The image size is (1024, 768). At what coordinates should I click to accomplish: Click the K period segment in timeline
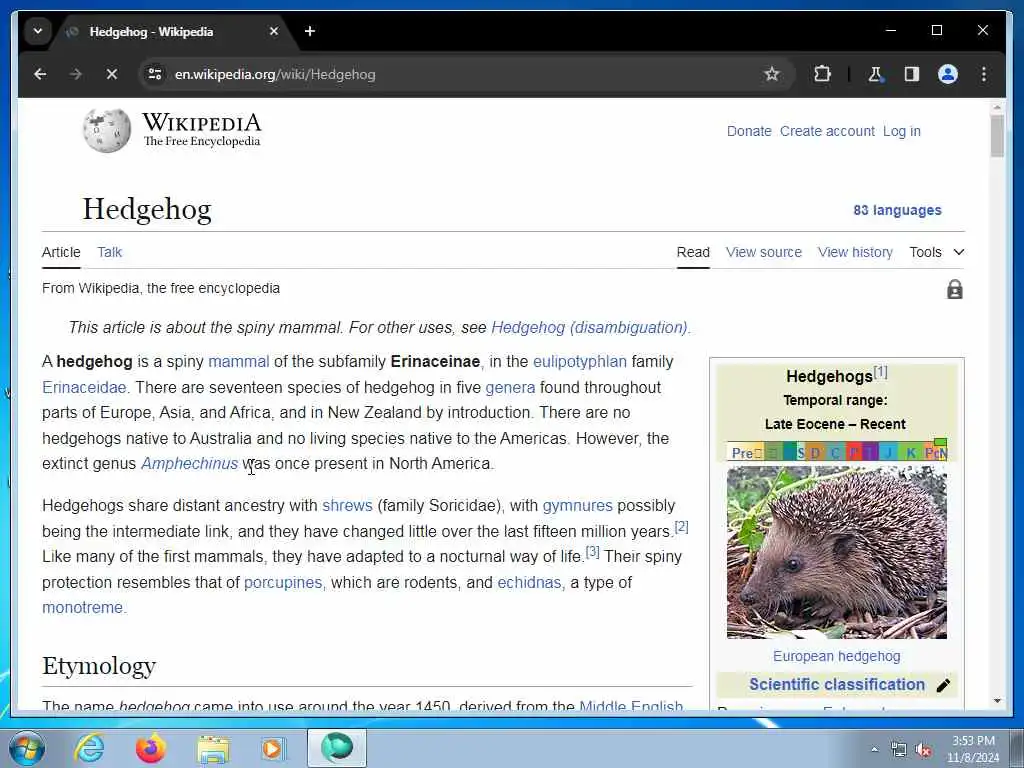tap(910, 452)
